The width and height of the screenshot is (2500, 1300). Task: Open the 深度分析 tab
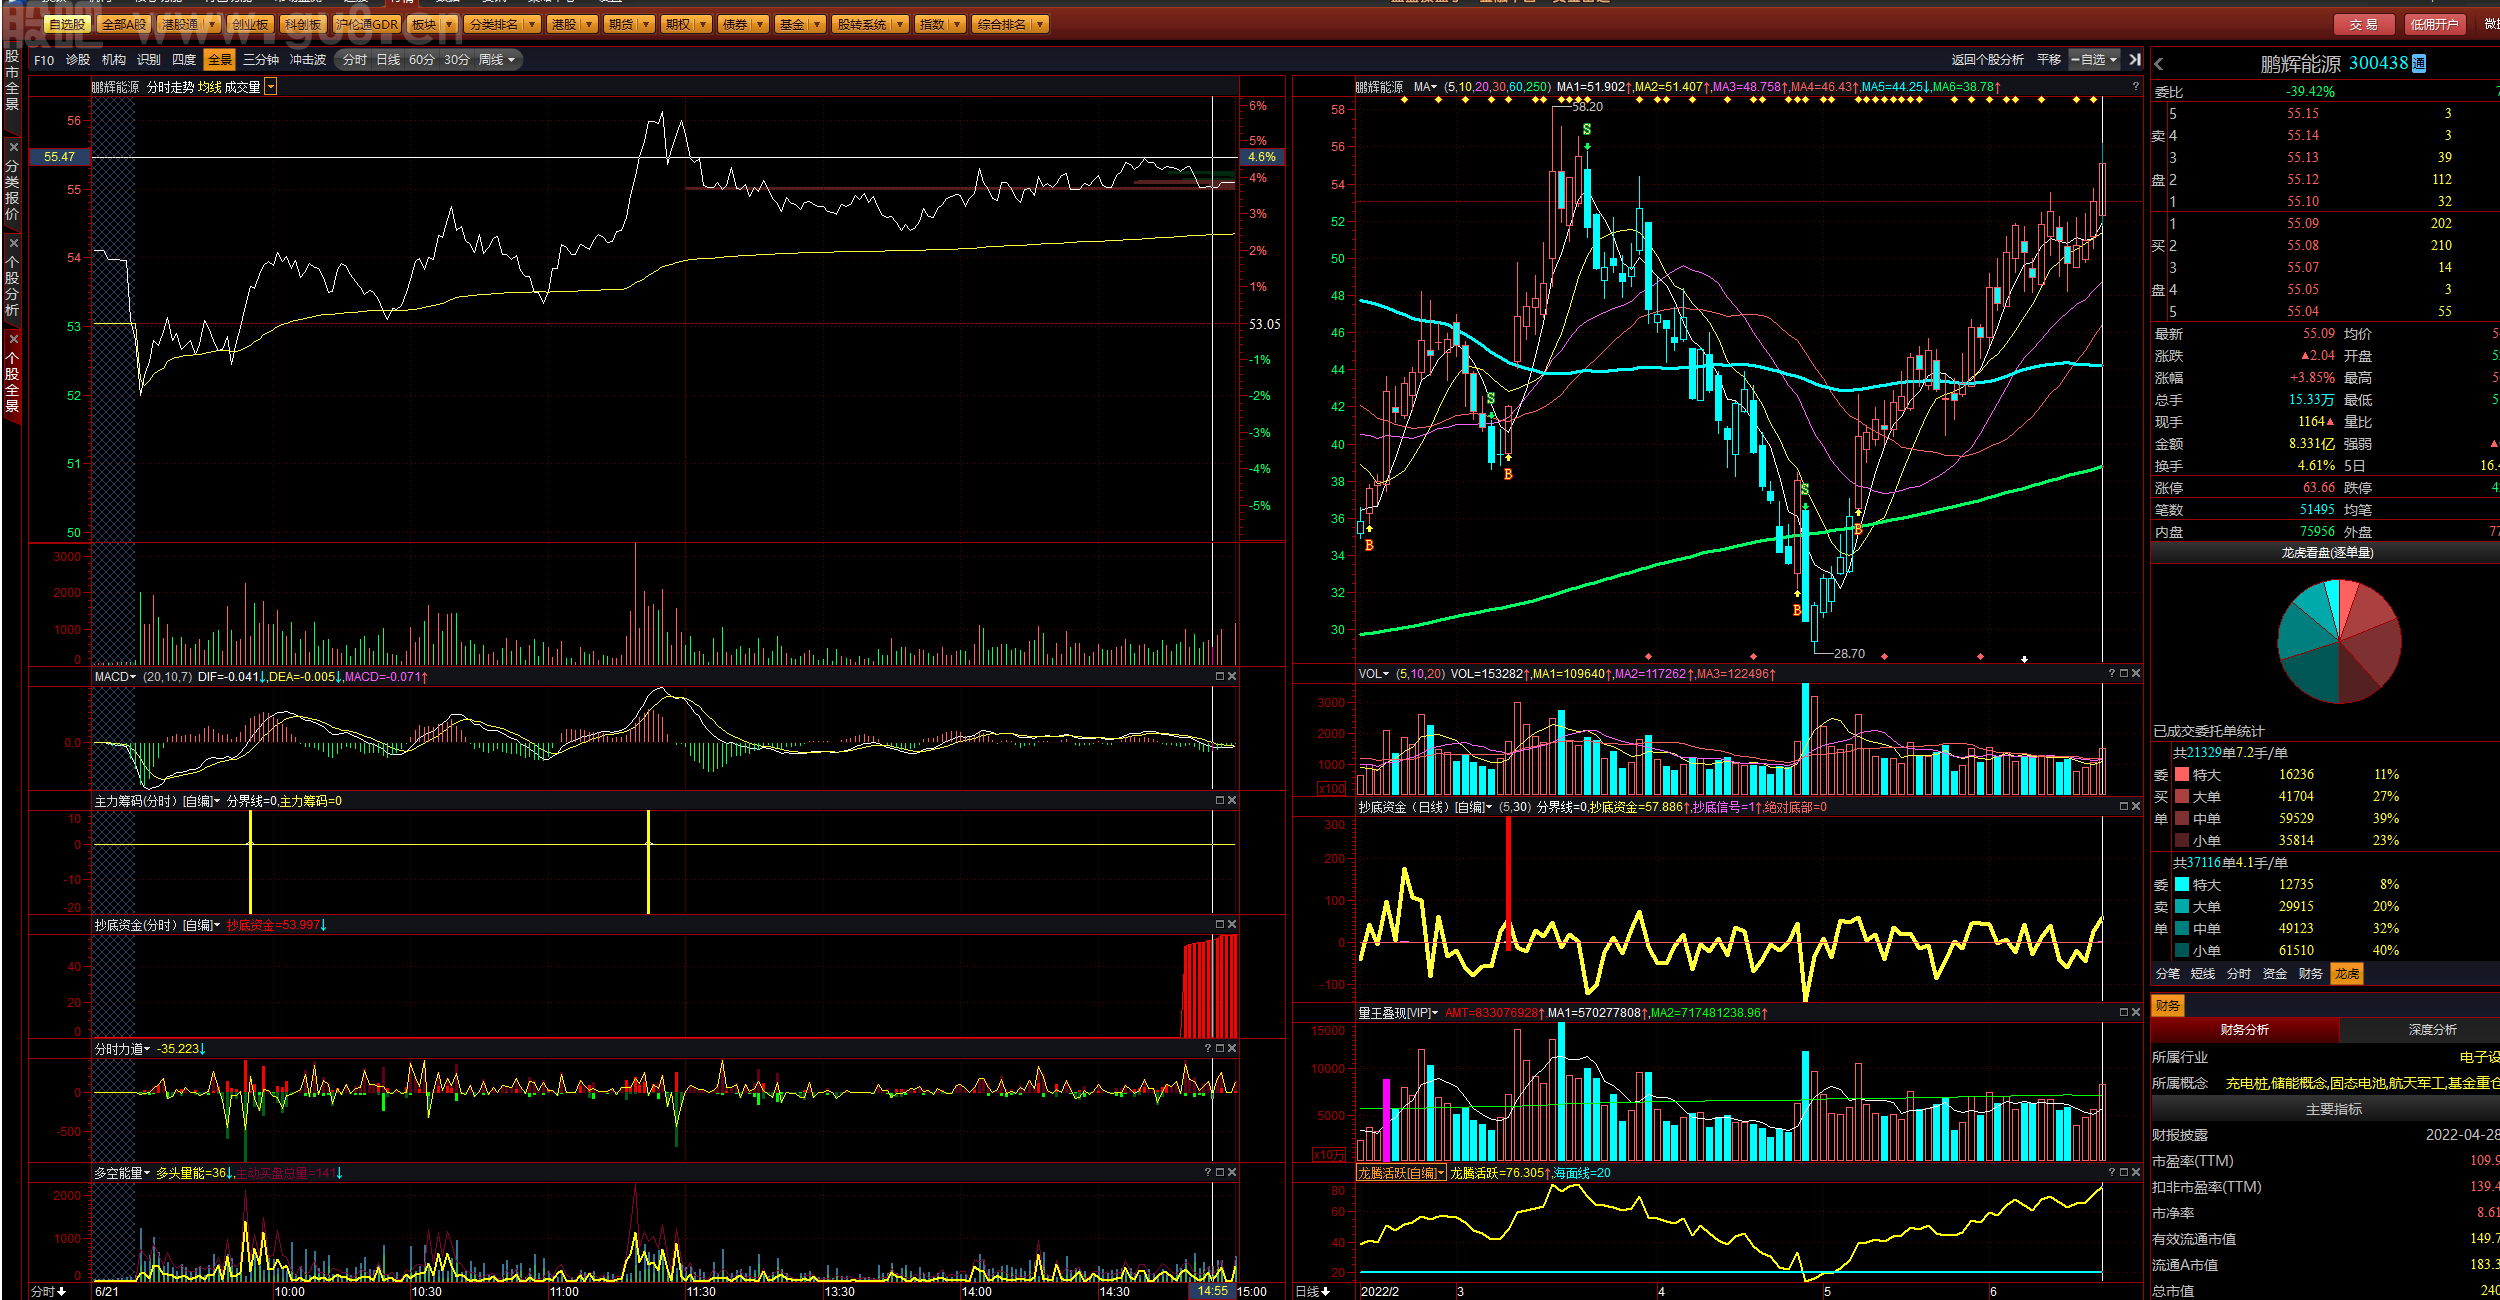pos(2432,1029)
